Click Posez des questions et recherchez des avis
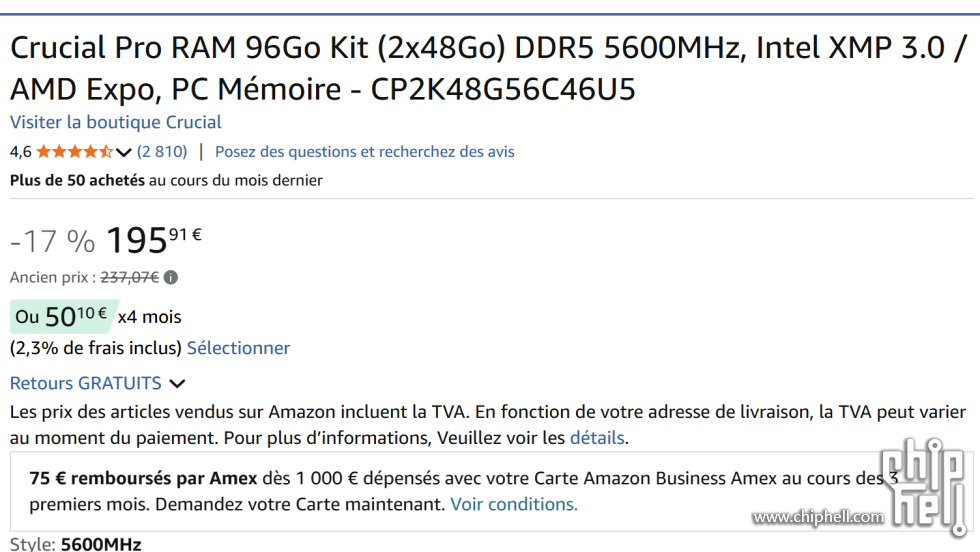The height and width of the screenshot is (552, 980). tap(365, 152)
